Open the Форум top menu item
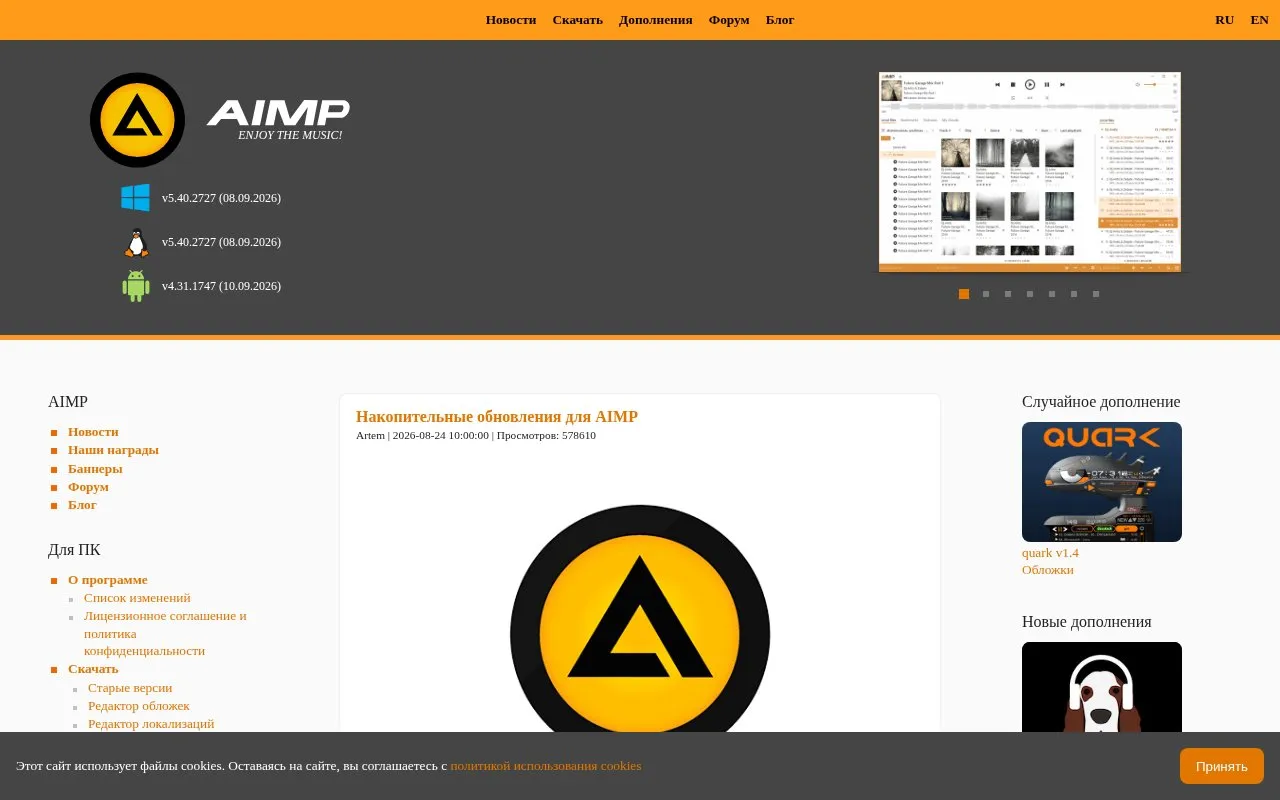The height and width of the screenshot is (800, 1280). (729, 20)
